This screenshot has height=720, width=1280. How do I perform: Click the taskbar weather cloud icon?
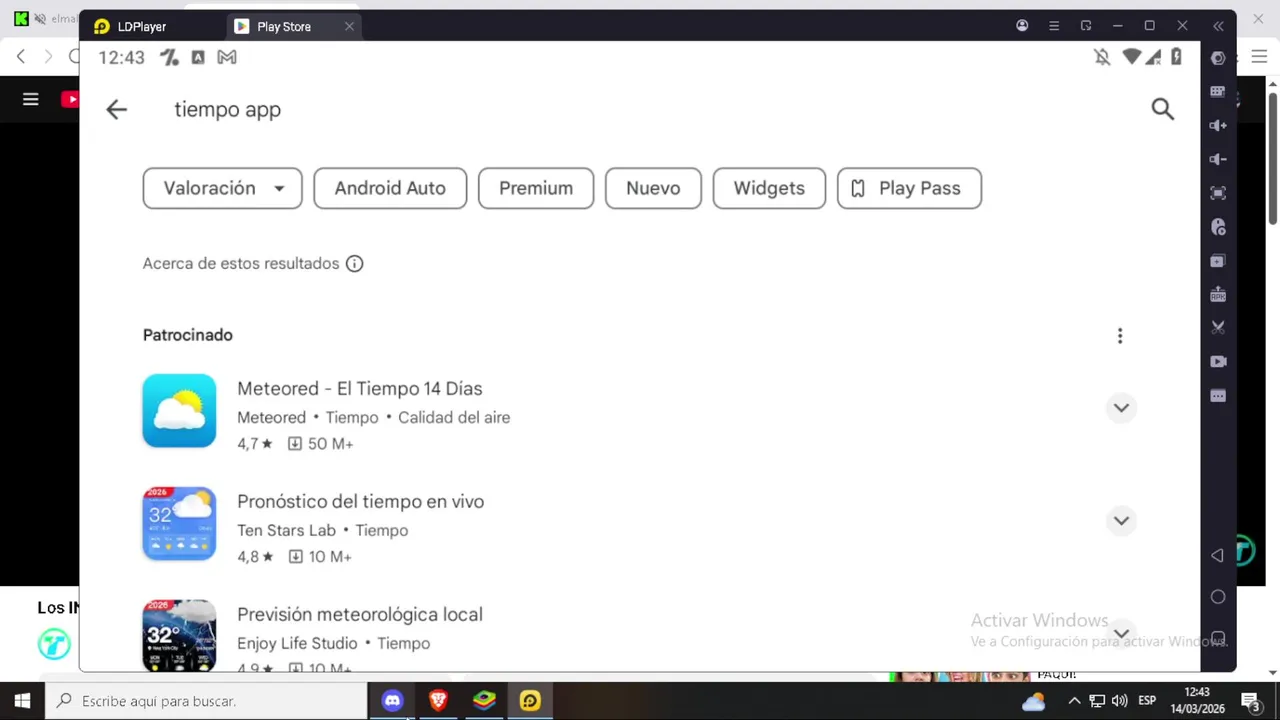point(1034,701)
